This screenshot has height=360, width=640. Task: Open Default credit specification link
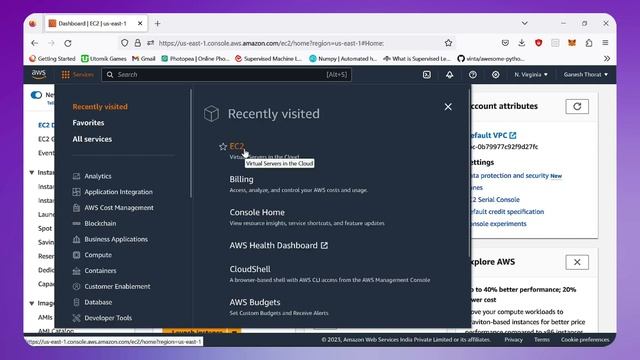(507, 211)
